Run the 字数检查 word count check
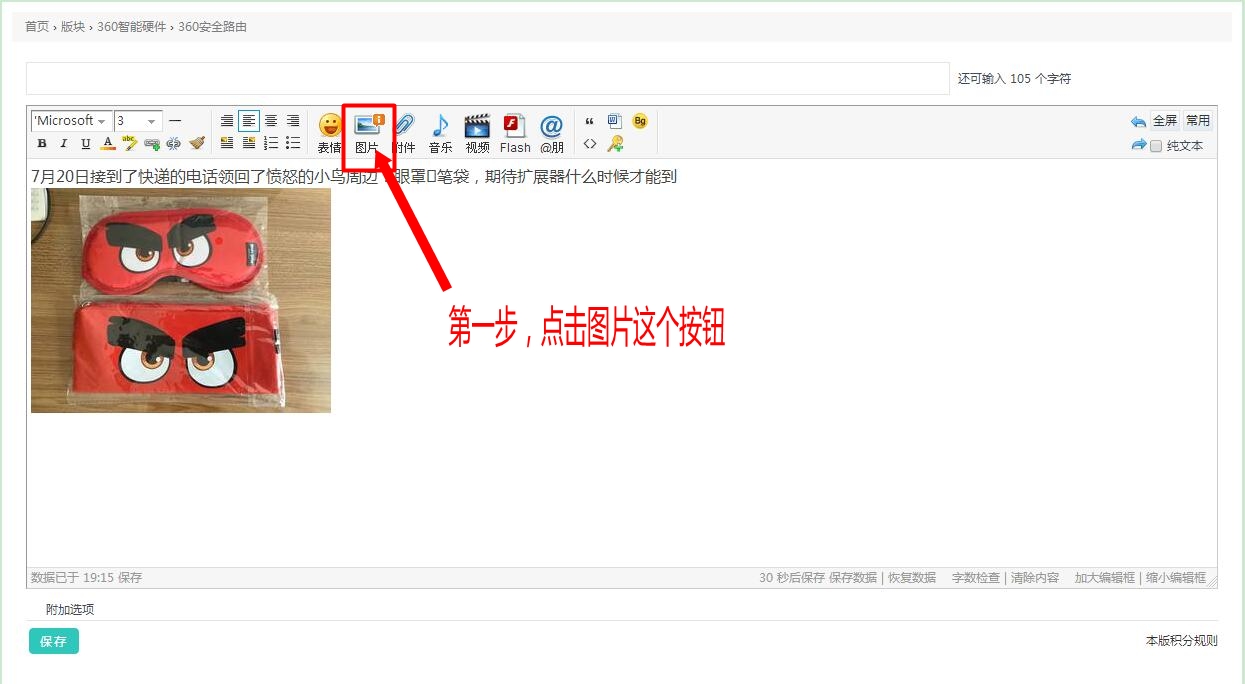 pyautogui.click(x=976, y=578)
